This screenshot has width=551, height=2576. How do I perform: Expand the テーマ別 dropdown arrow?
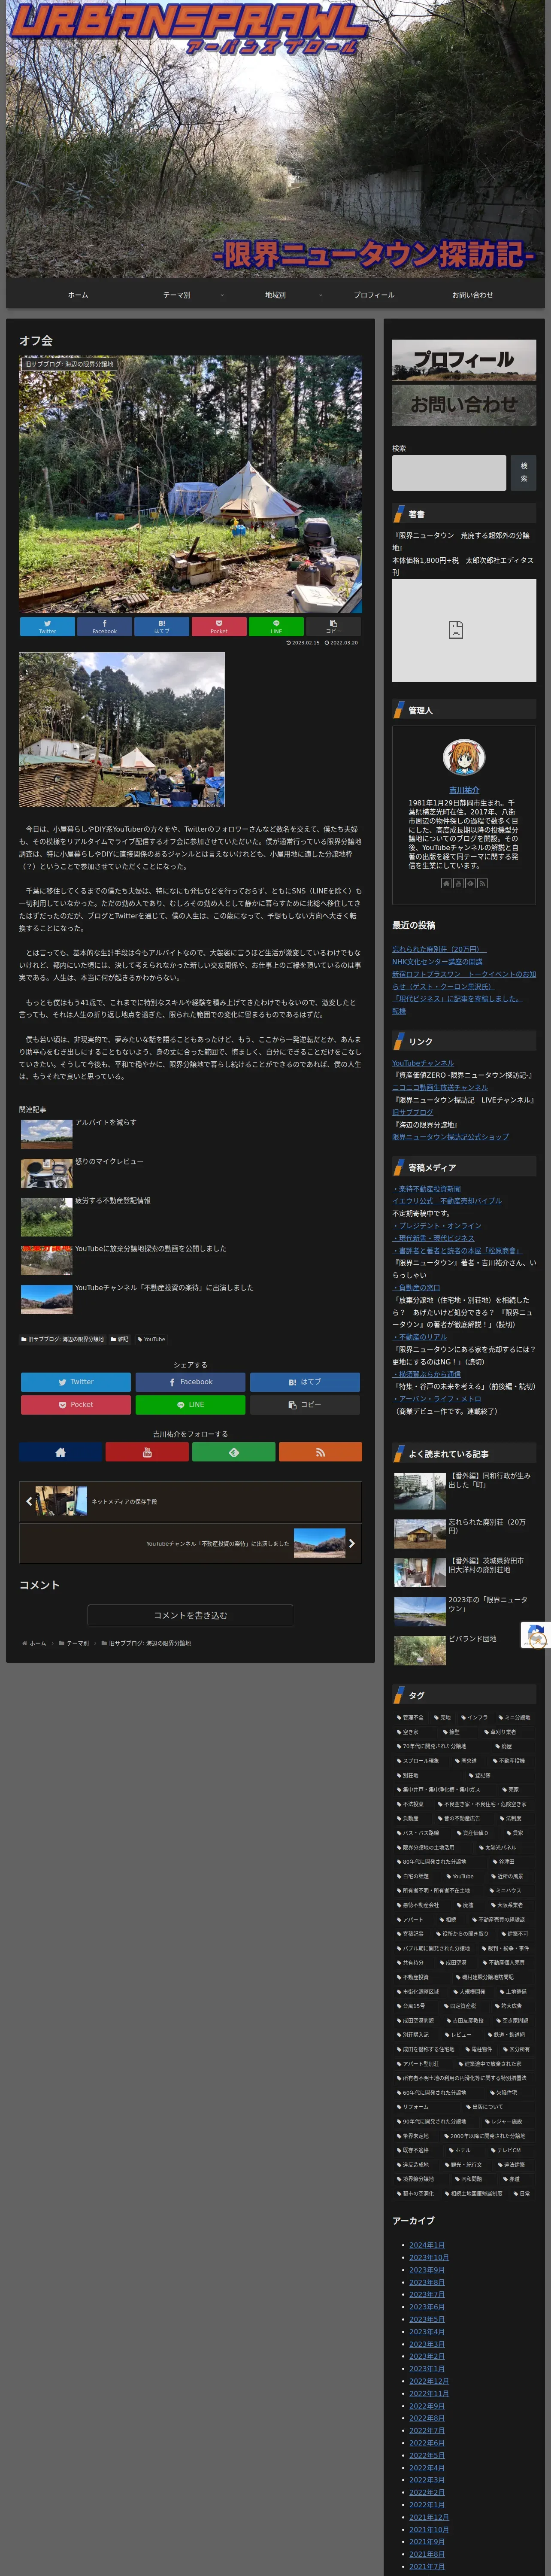coord(222,295)
